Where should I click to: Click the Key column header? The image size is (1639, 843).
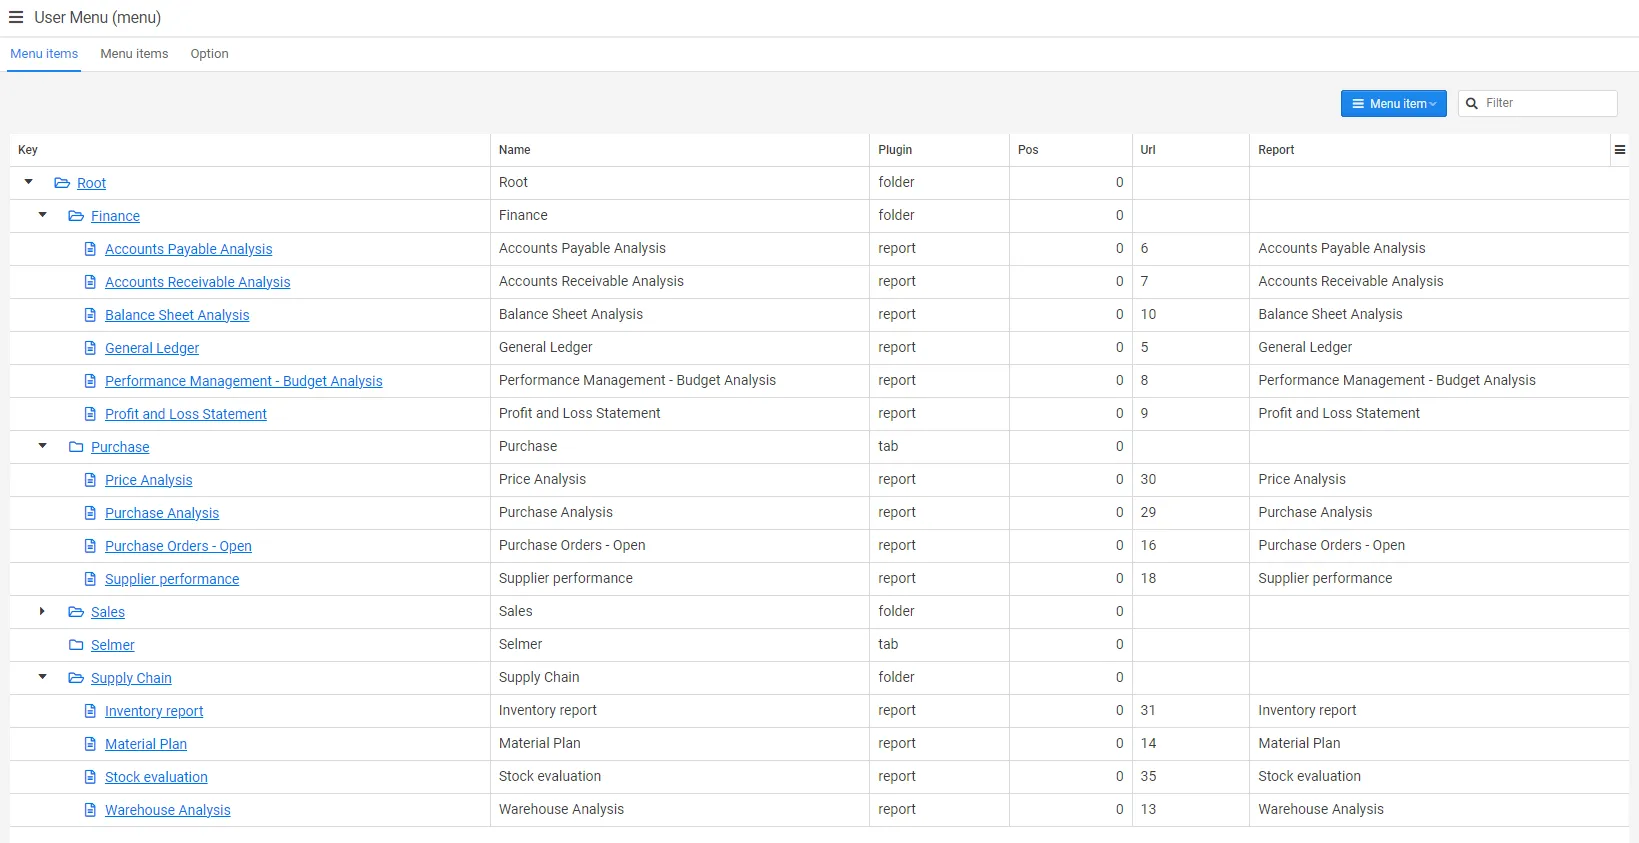(27, 149)
